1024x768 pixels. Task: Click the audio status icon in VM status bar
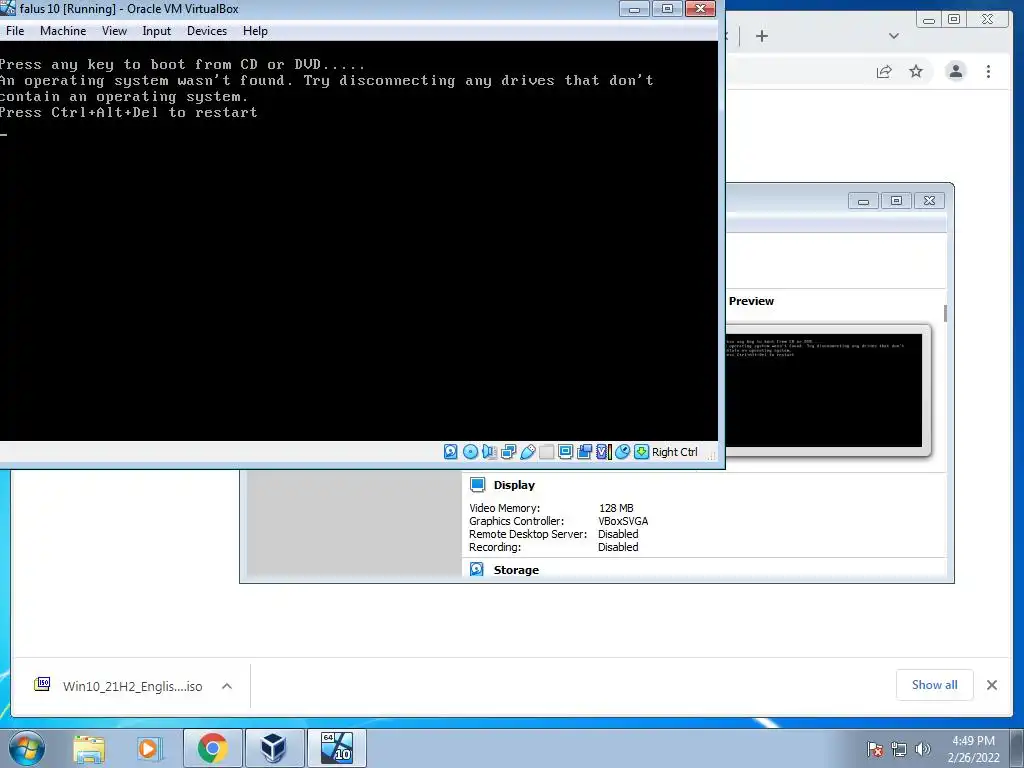[489, 452]
